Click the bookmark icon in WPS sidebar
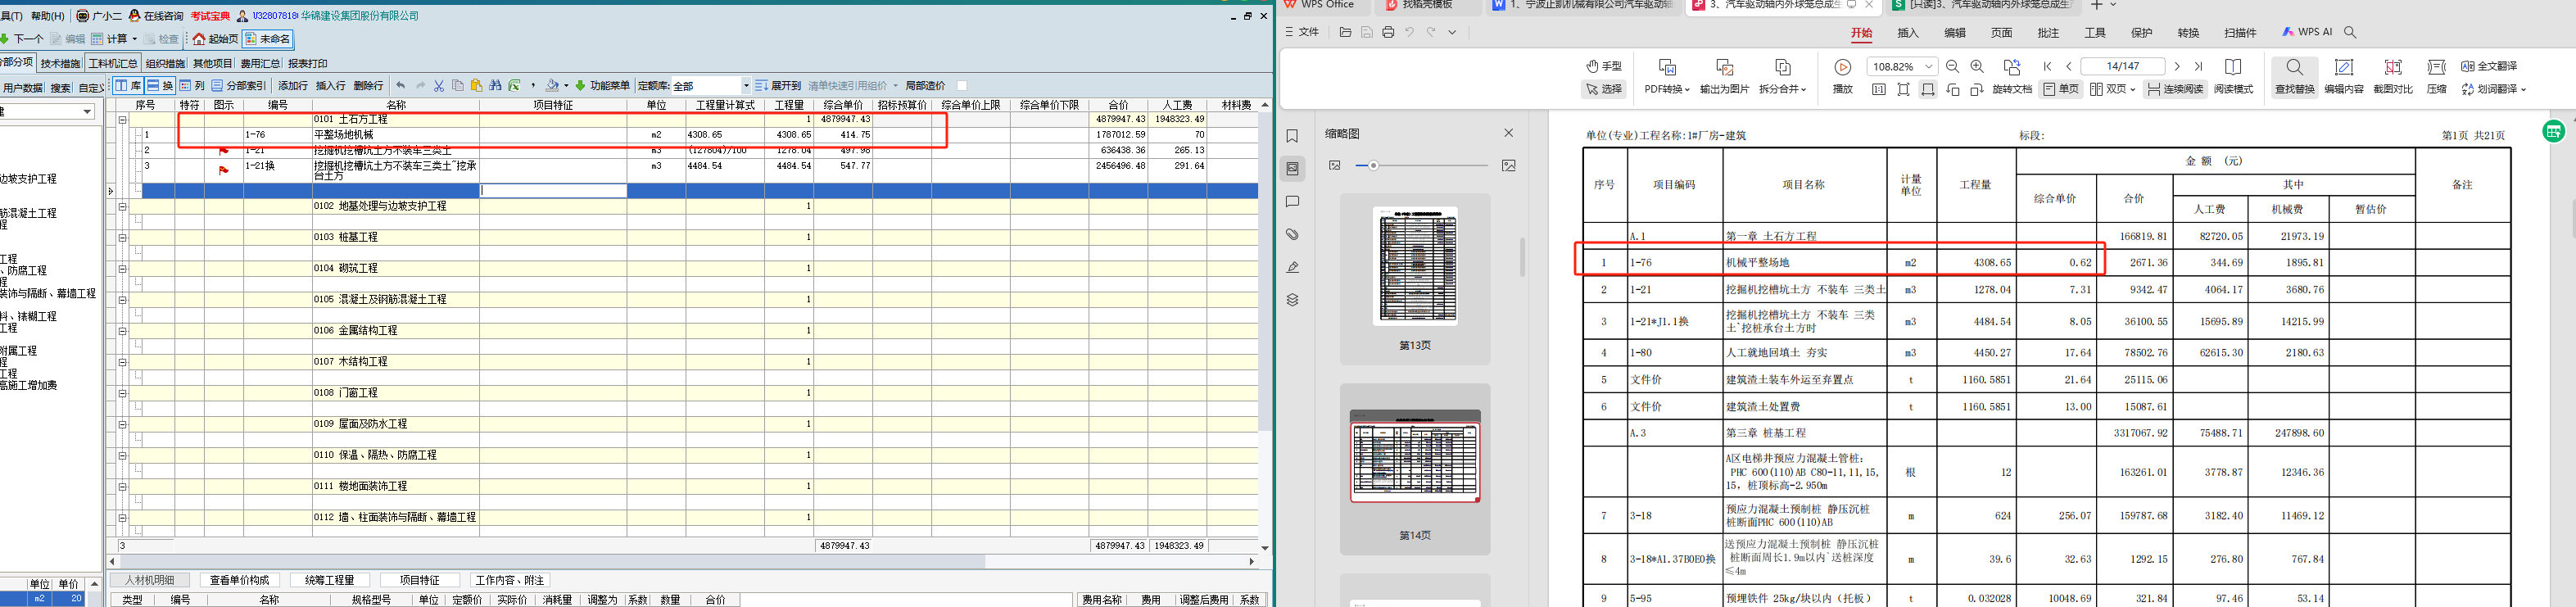 coord(1292,136)
